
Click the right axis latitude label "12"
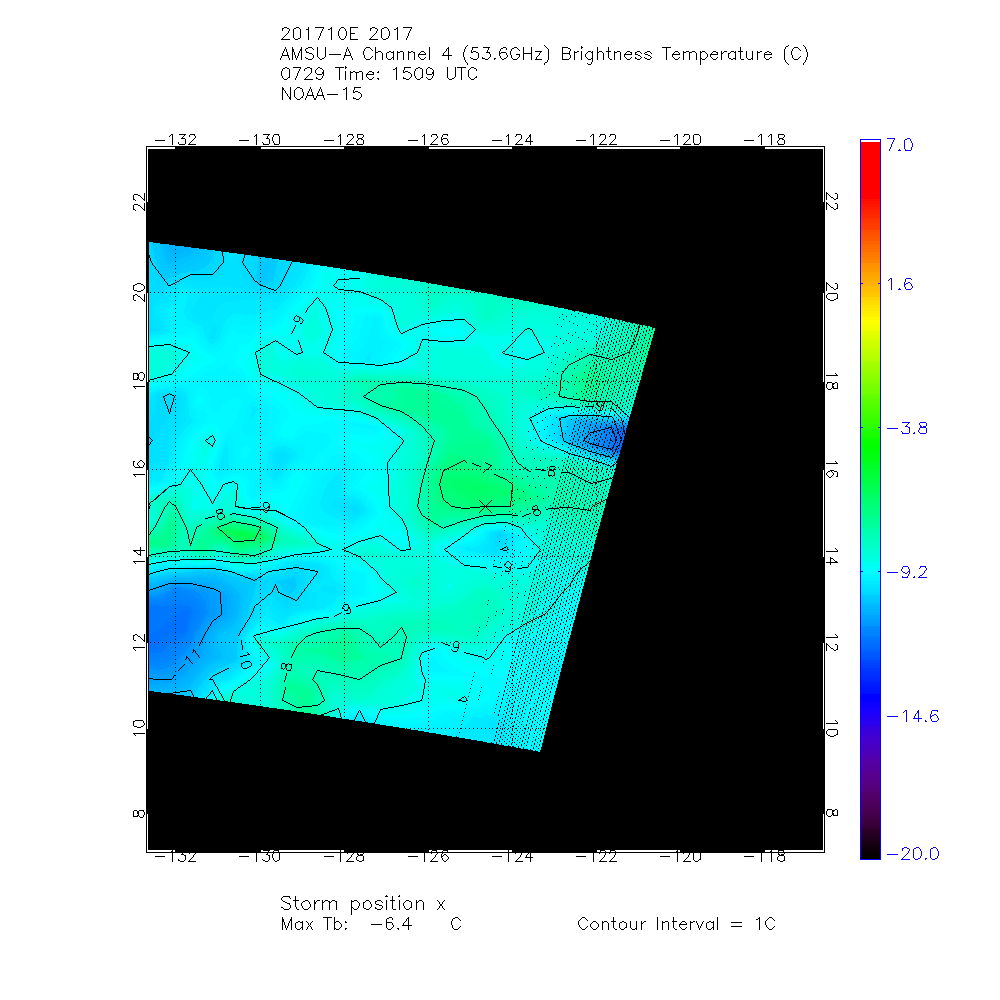[x=832, y=642]
